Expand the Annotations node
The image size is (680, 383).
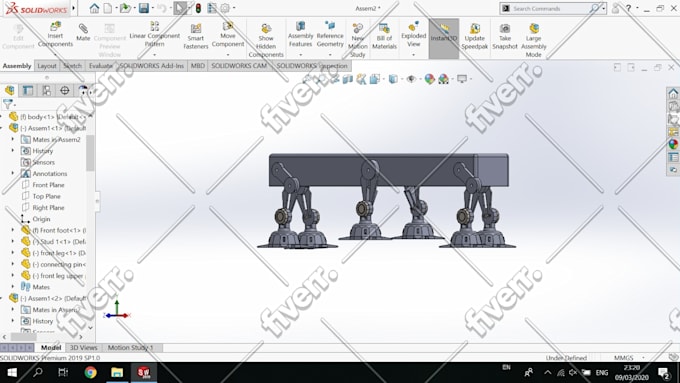coord(13,173)
